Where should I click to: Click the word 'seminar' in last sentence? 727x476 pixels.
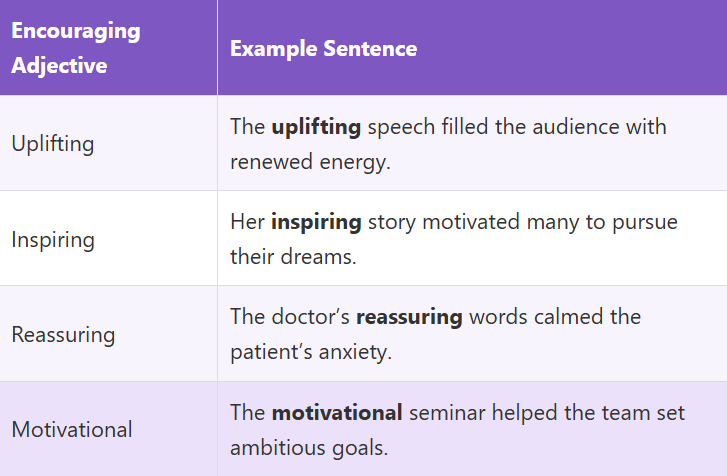[443, 413]
